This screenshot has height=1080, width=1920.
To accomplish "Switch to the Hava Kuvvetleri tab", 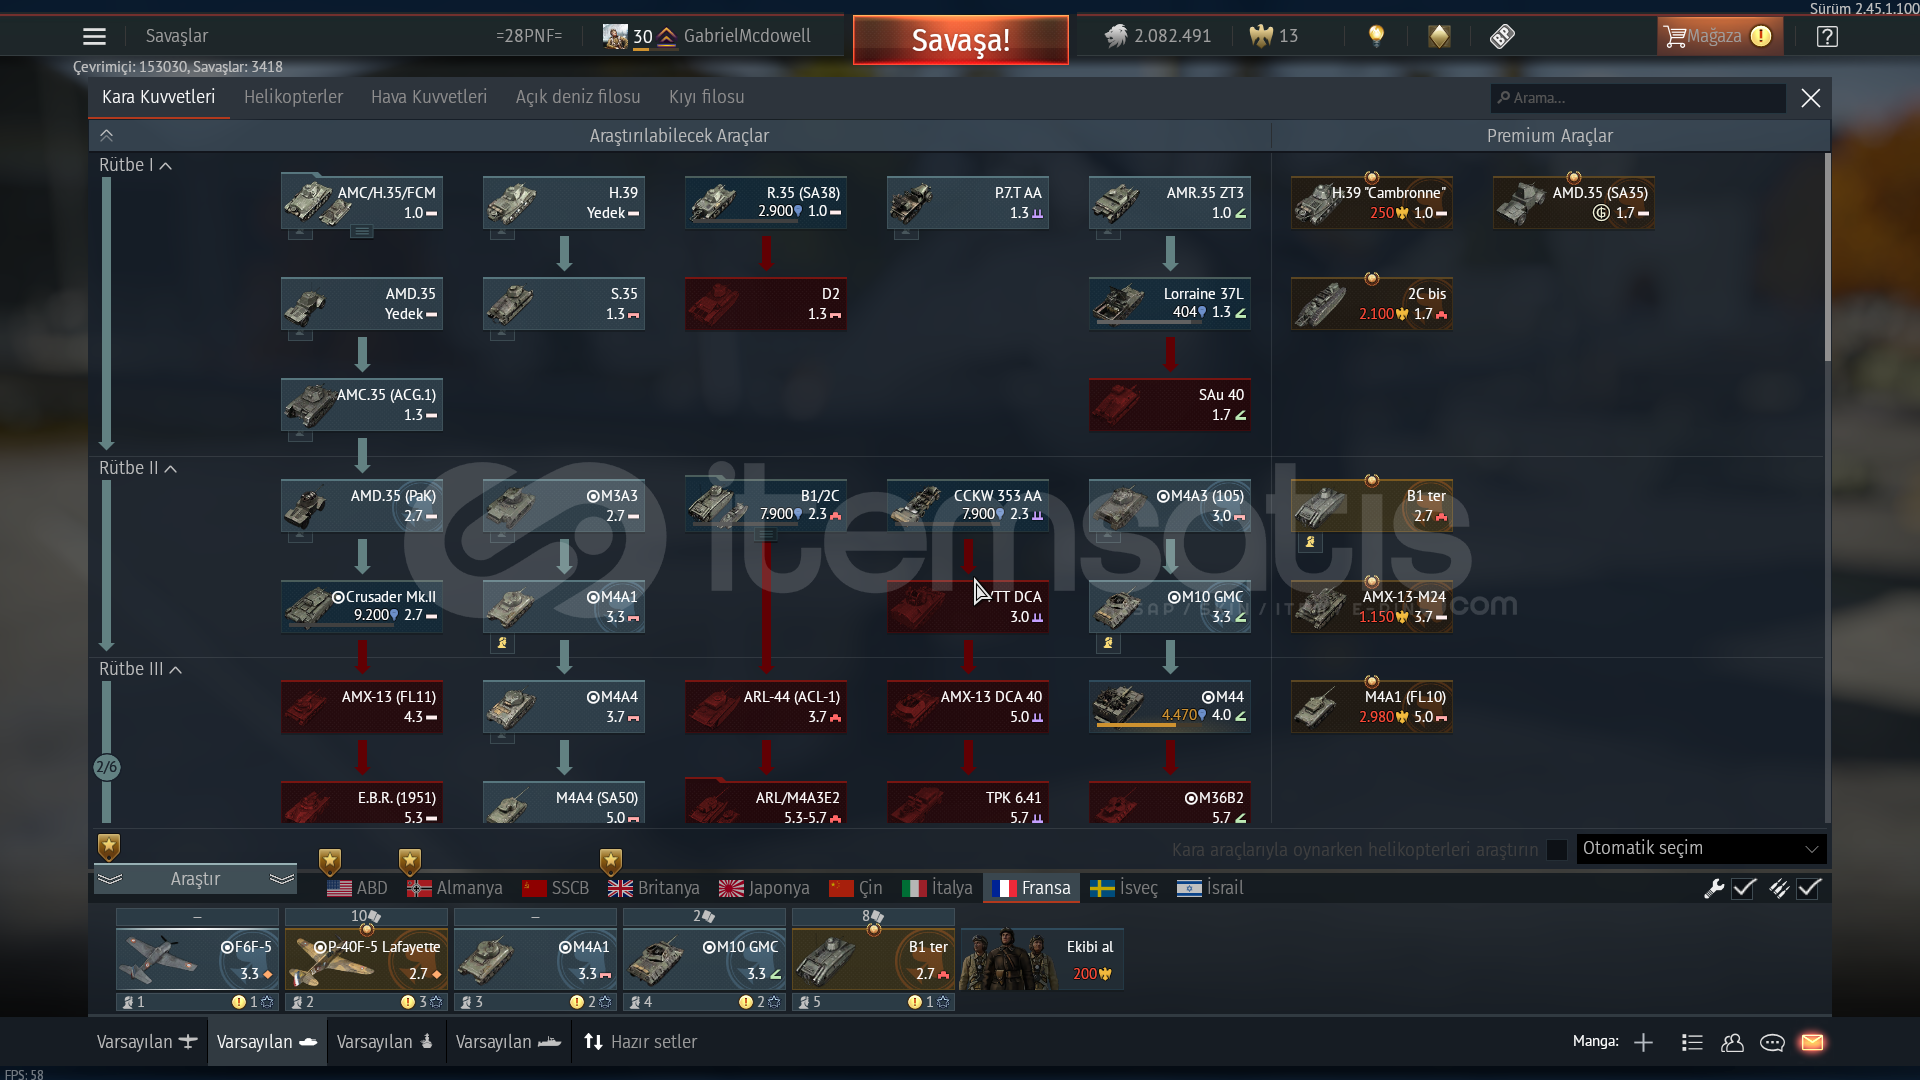I will pos(428,97).
